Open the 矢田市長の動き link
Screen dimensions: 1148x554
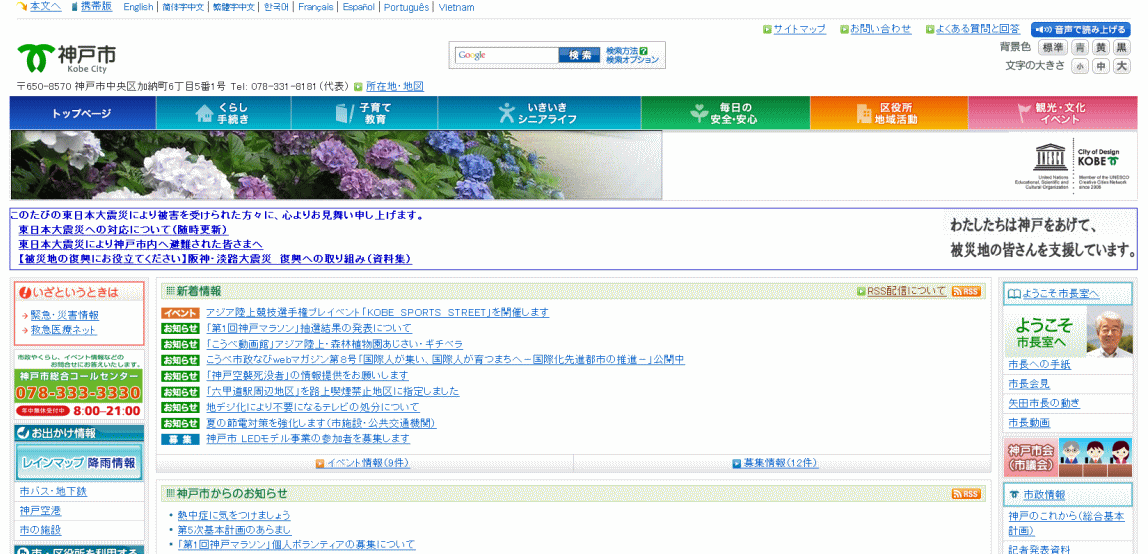tap(1044, 403)
